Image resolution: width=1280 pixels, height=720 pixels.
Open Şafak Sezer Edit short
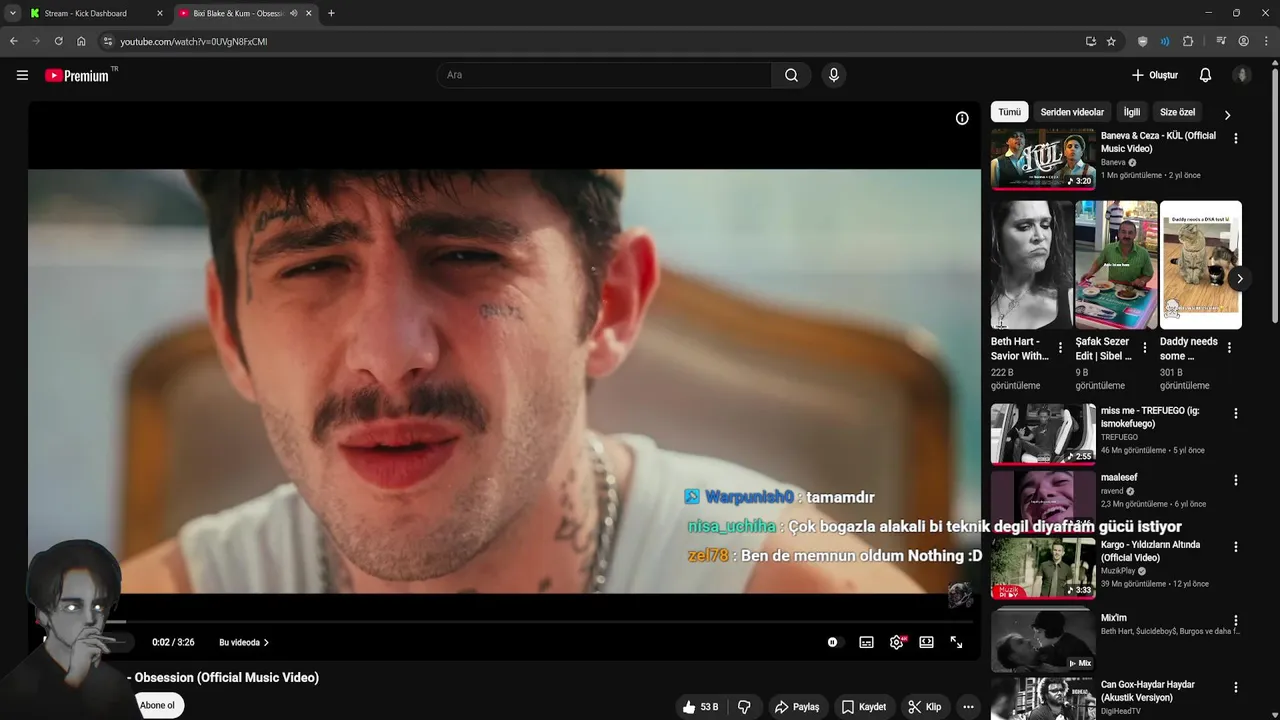pyautogui.click(x=1116, y=265)
